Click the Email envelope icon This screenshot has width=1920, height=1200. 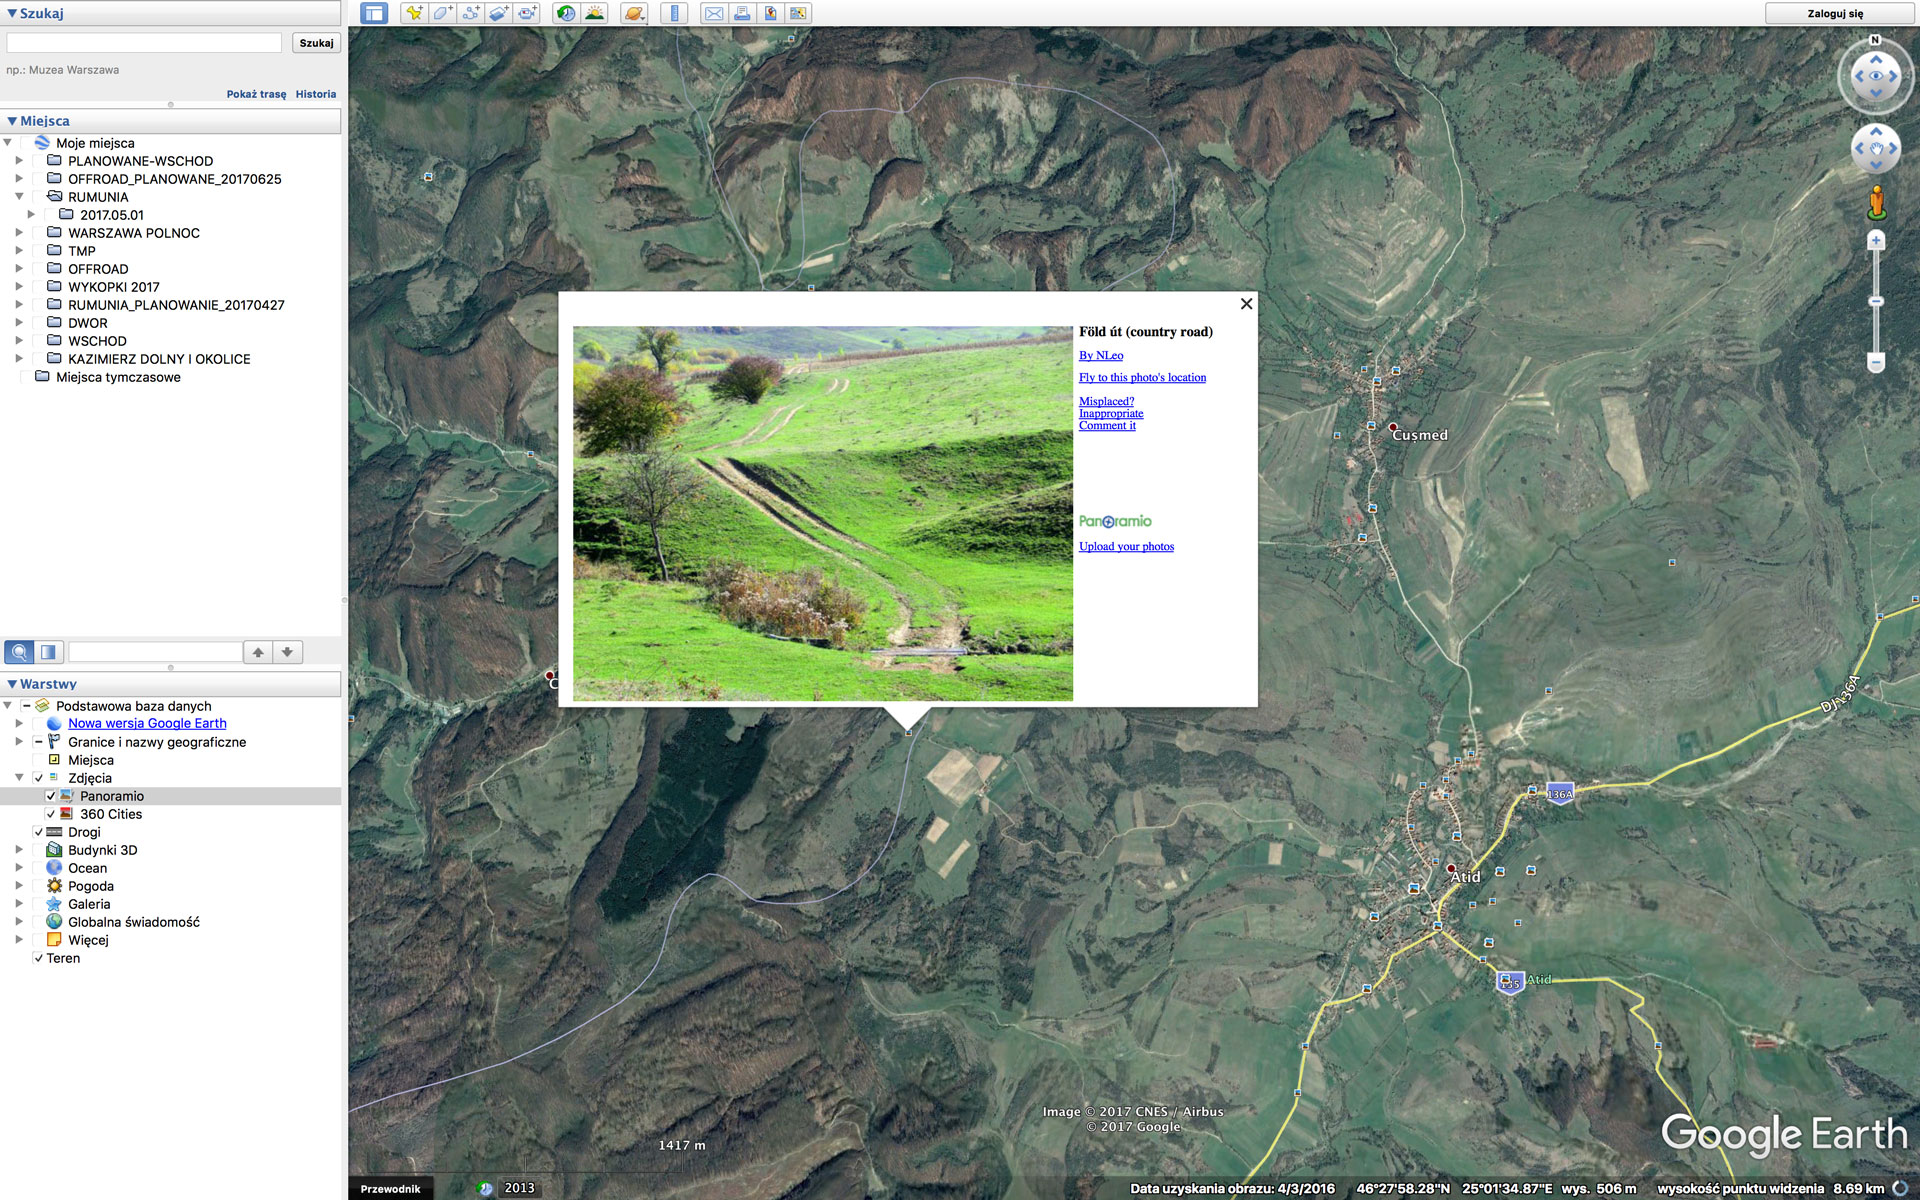click(713, 13)
